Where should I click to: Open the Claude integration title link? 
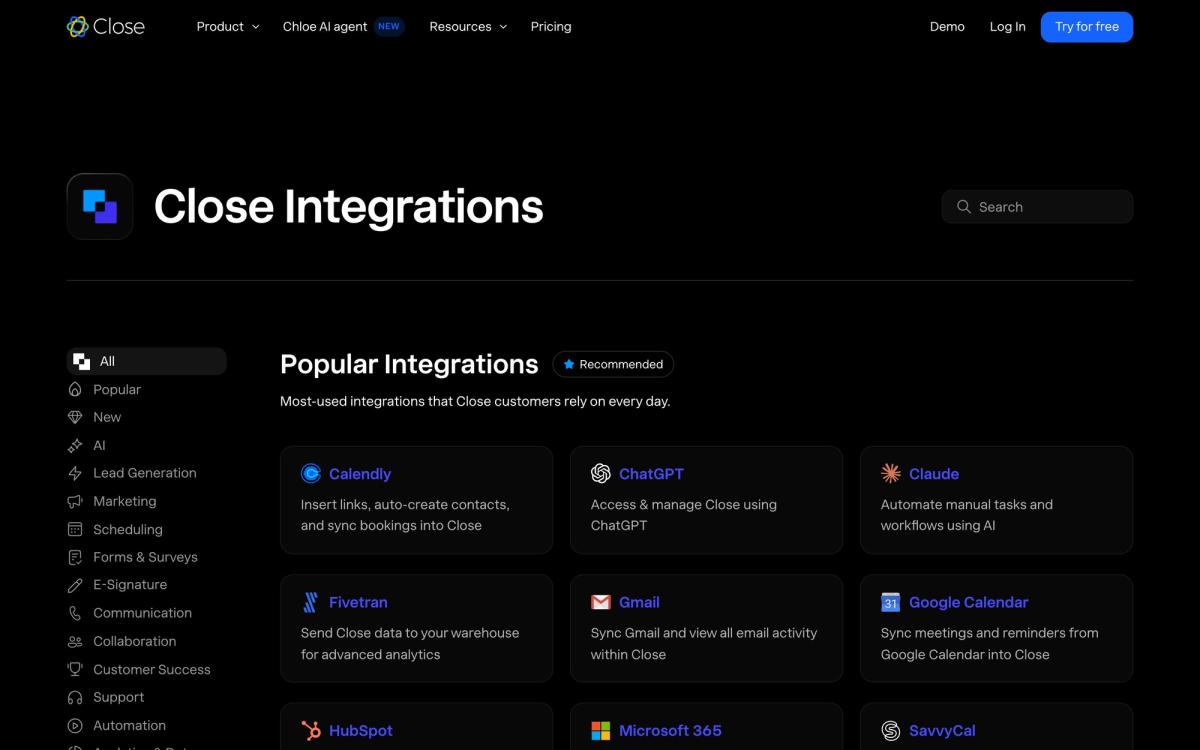pos(934,474)
